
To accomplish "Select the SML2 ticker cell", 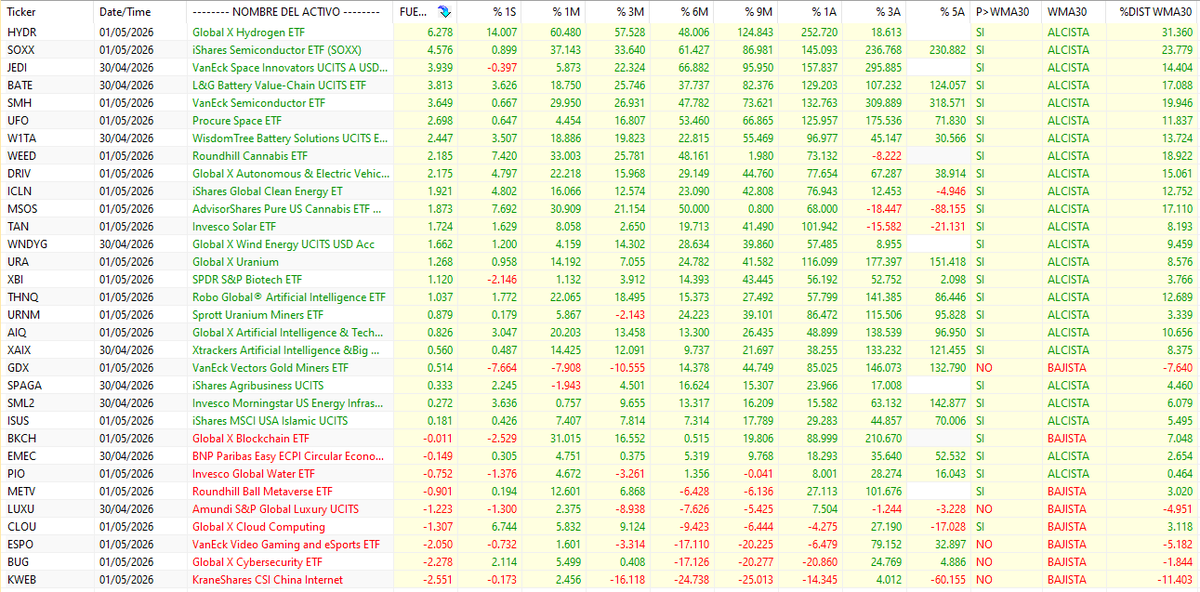I will [x=21, y=403].
